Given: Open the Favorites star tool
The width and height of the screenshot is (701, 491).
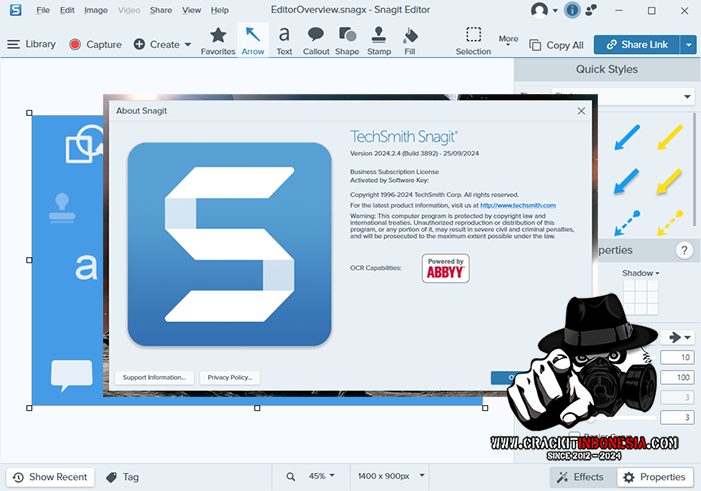Looking at the screenshot, I should (218, 39).
